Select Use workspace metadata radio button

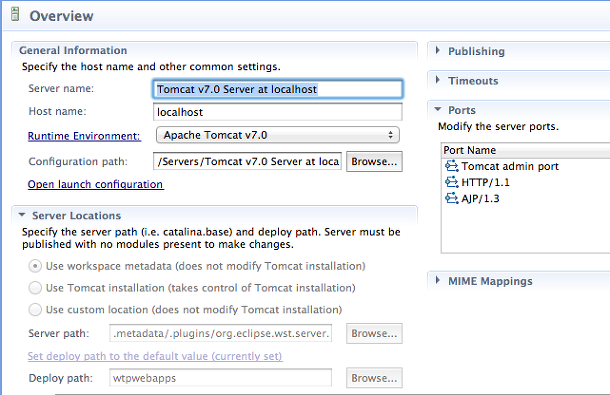pyautogui.click(x=35, y=266)
